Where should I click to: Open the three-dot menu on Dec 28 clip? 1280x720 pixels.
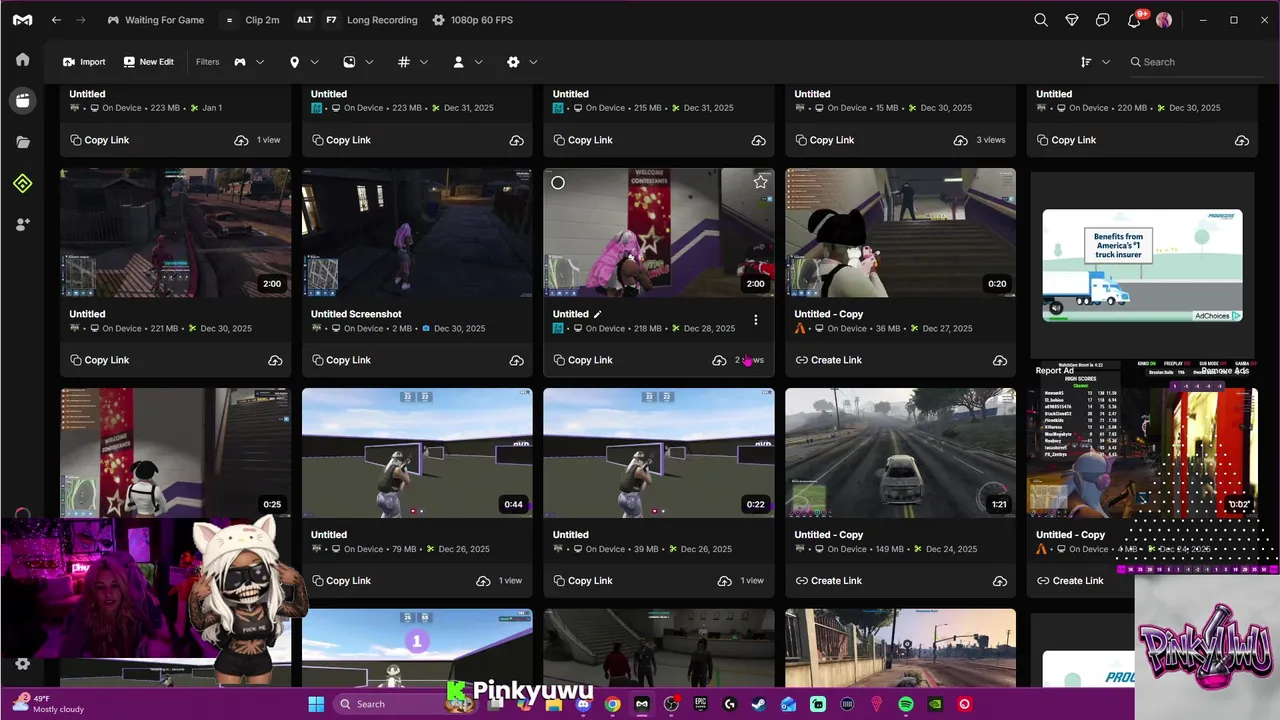[x=756, y=320]
